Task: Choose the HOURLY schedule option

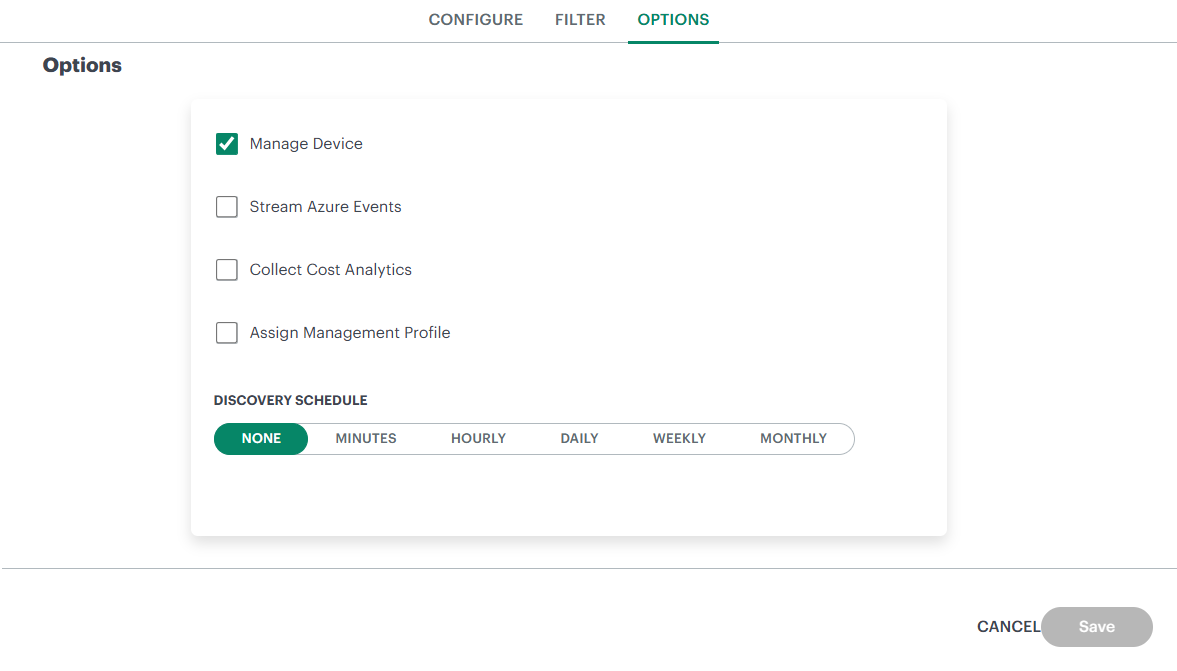Action: [x=478, y=439]
